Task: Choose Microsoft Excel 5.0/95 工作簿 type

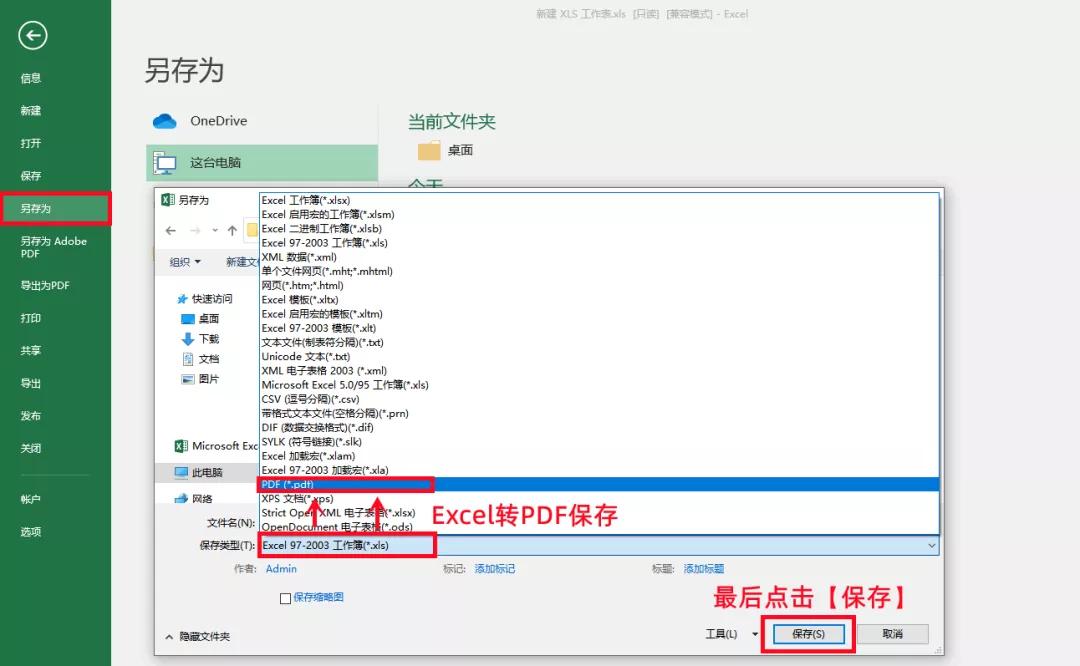Action: [x=599, y=385]
